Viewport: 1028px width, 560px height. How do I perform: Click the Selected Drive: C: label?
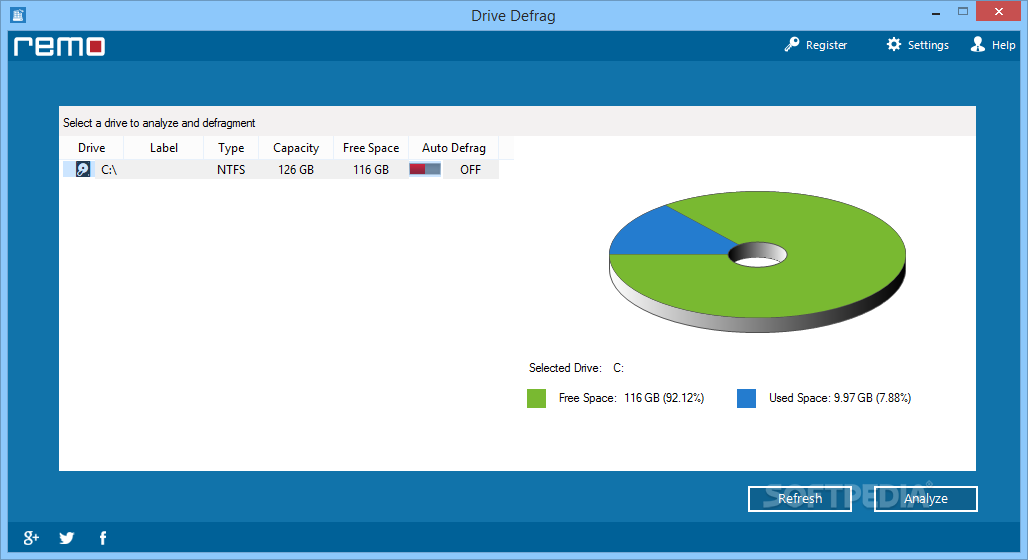[576, 368]
